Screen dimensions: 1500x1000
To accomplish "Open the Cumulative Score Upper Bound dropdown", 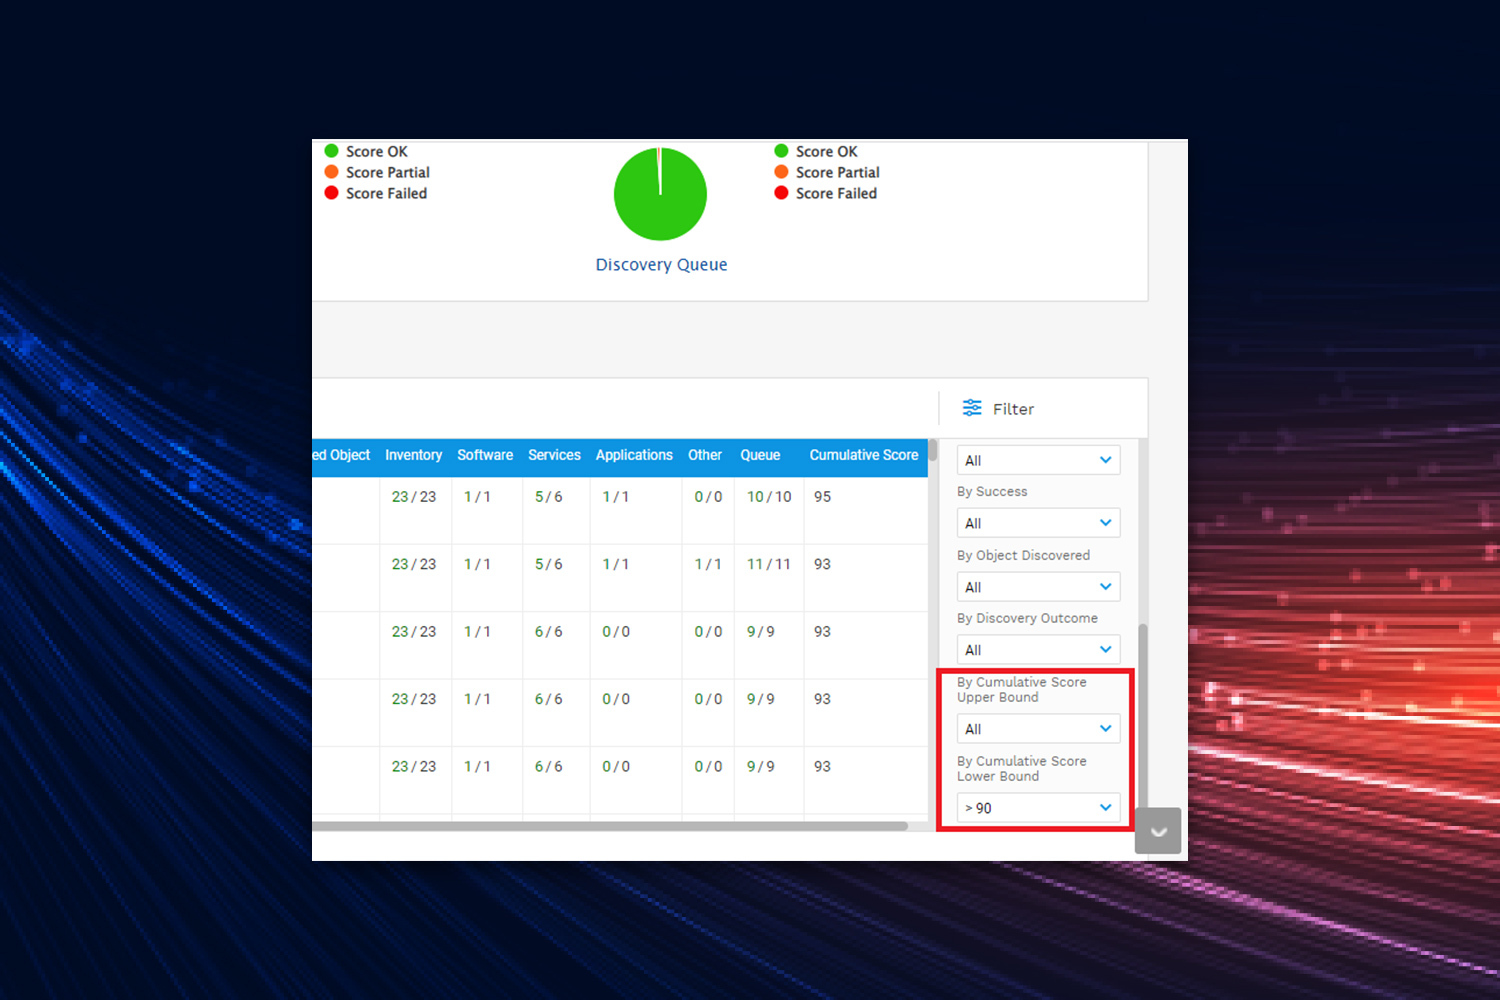I will (x=1037, y=728).
